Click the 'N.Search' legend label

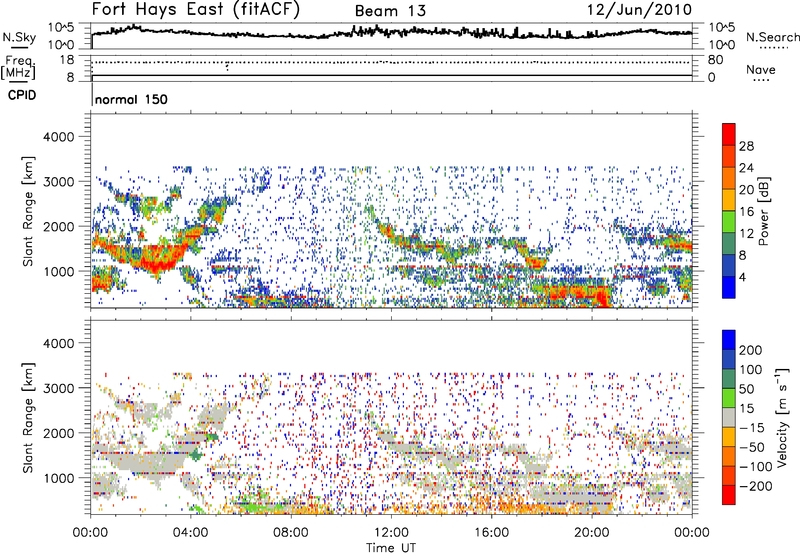pos(772,37)
